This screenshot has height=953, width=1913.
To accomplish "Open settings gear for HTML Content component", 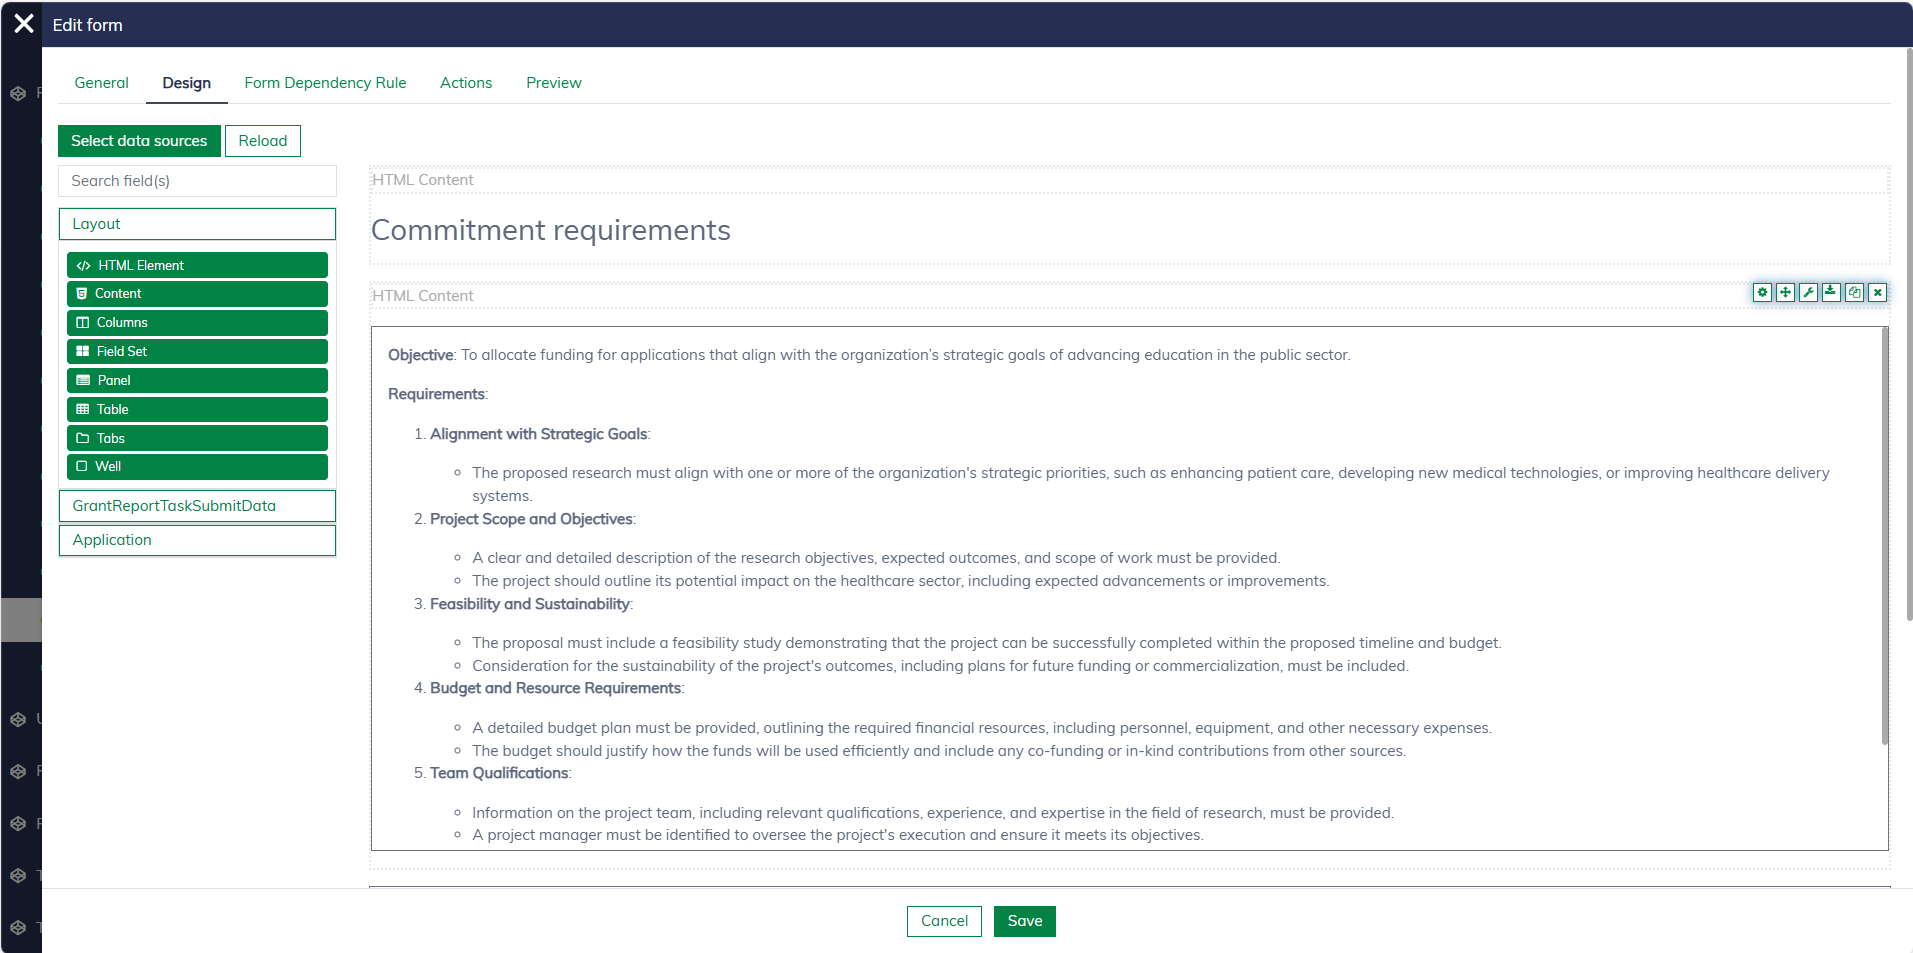I will (1762, 292).
